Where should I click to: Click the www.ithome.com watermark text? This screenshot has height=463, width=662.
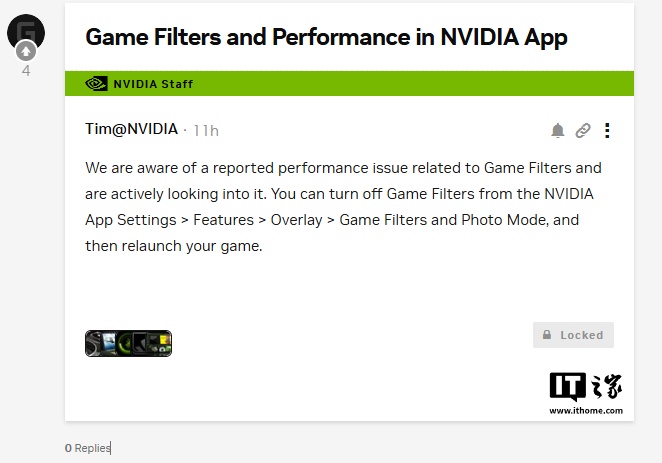(x=585, y=410)
